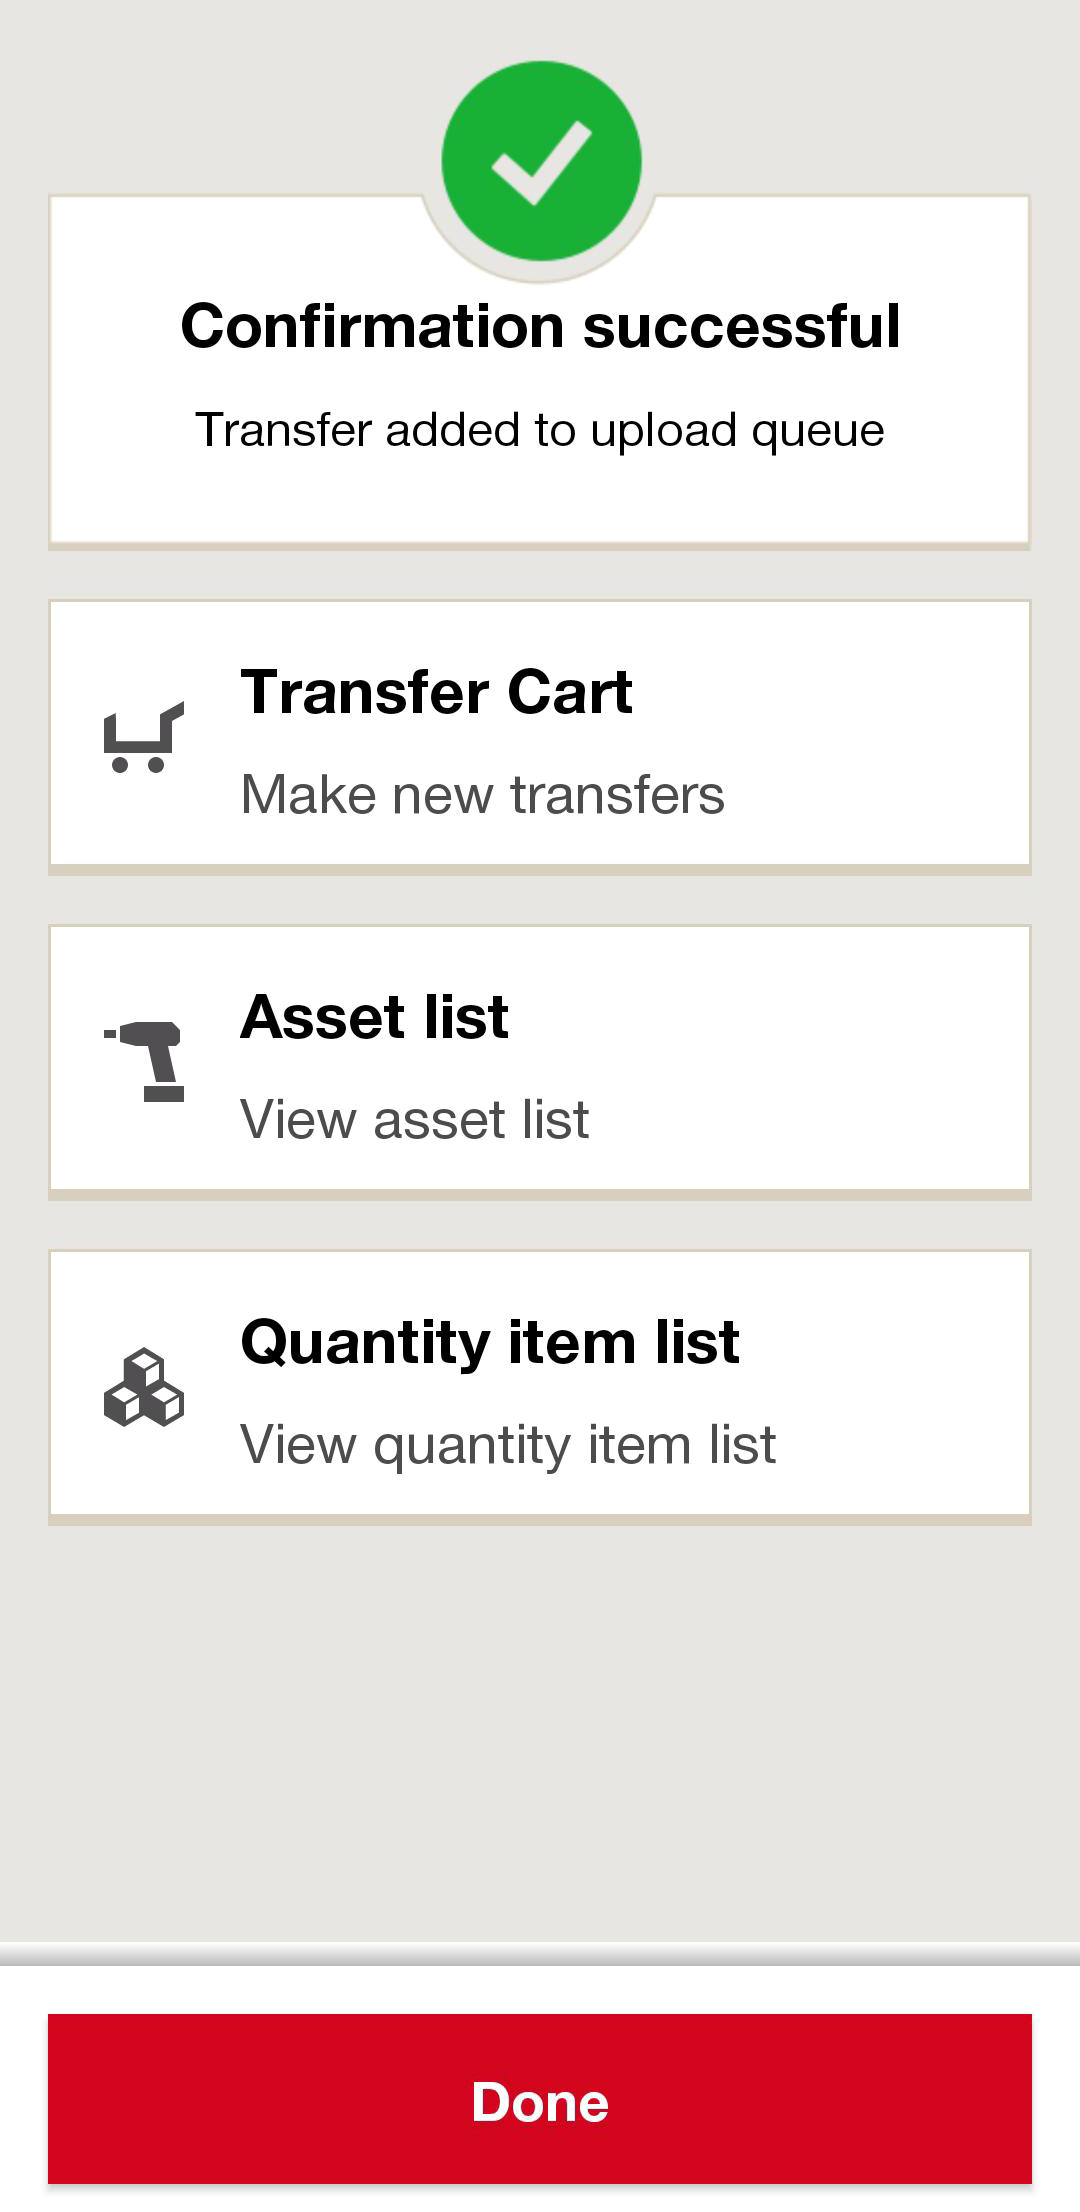Image resolution: width=1080 pixels, height=2212 pixels.
Task: Open the Asset list card
Action: click(x=540, y=1061)
